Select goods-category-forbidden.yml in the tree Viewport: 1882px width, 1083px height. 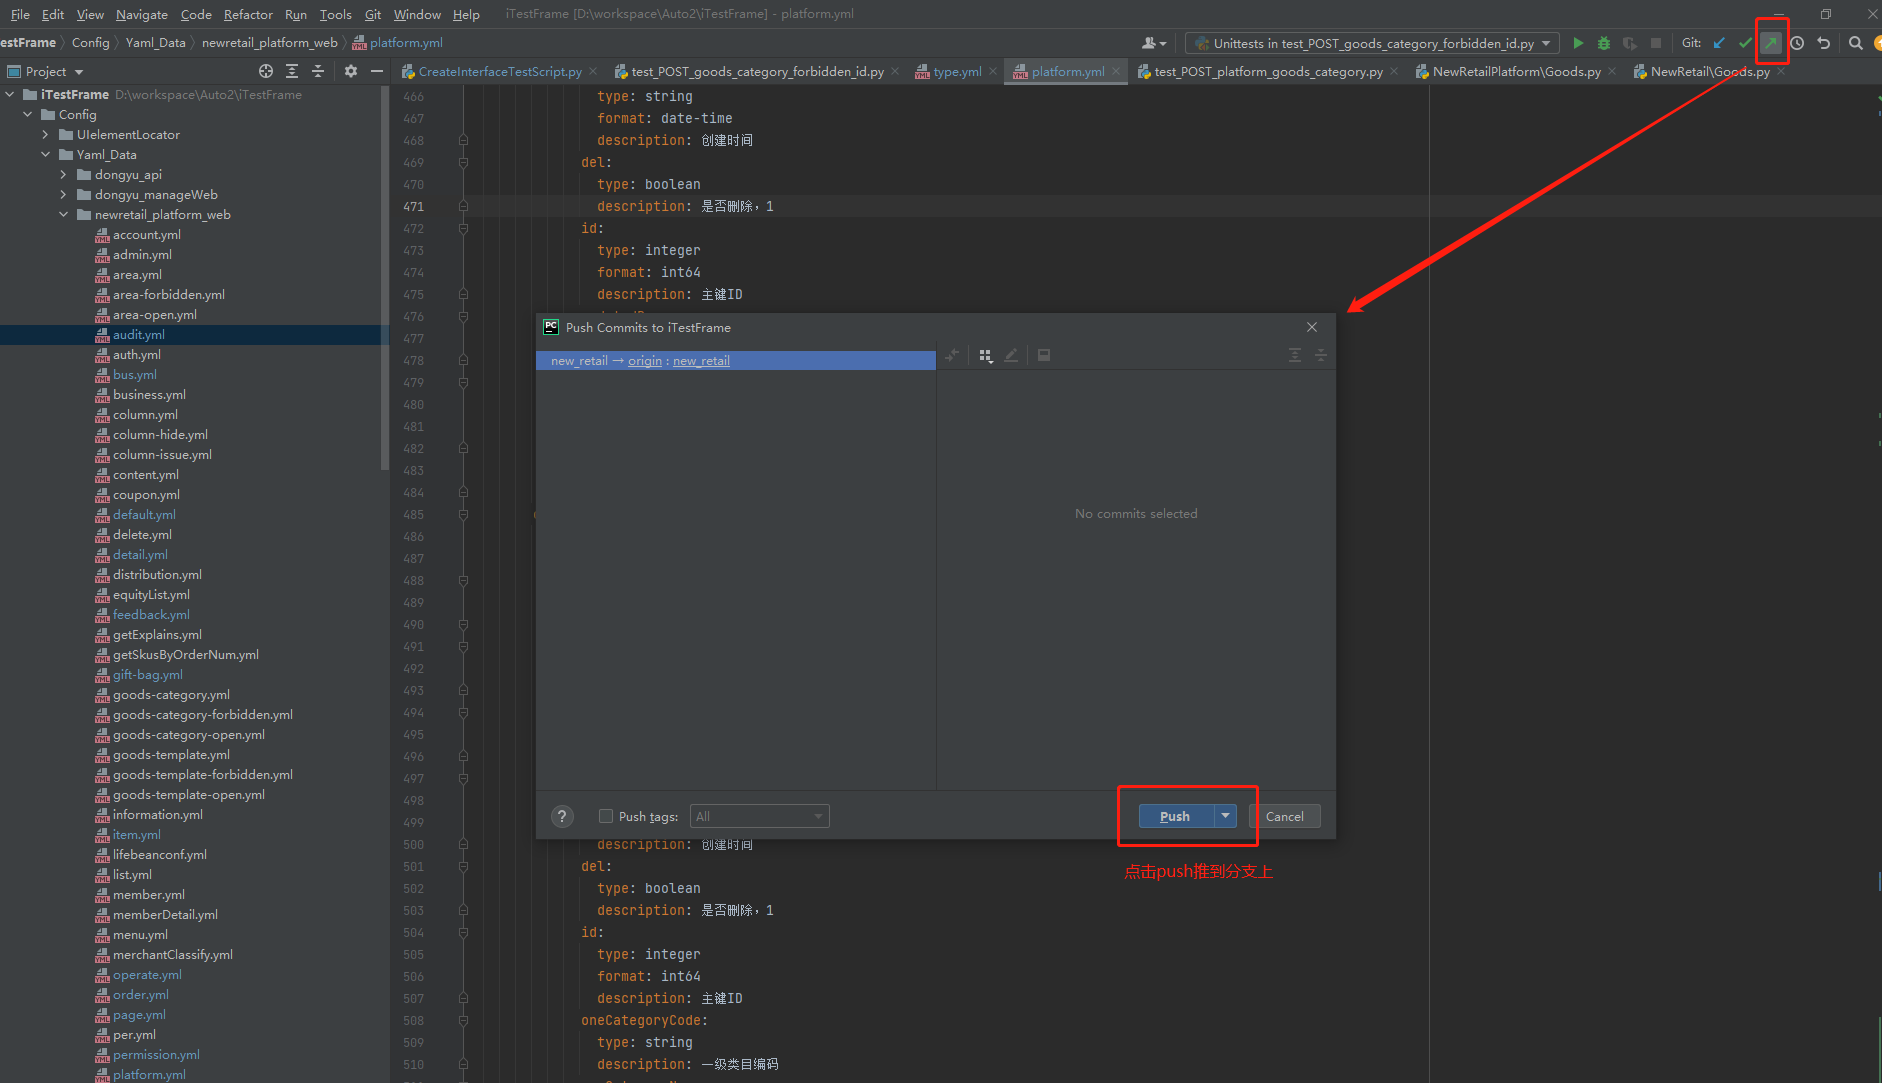tap(203, 714)
